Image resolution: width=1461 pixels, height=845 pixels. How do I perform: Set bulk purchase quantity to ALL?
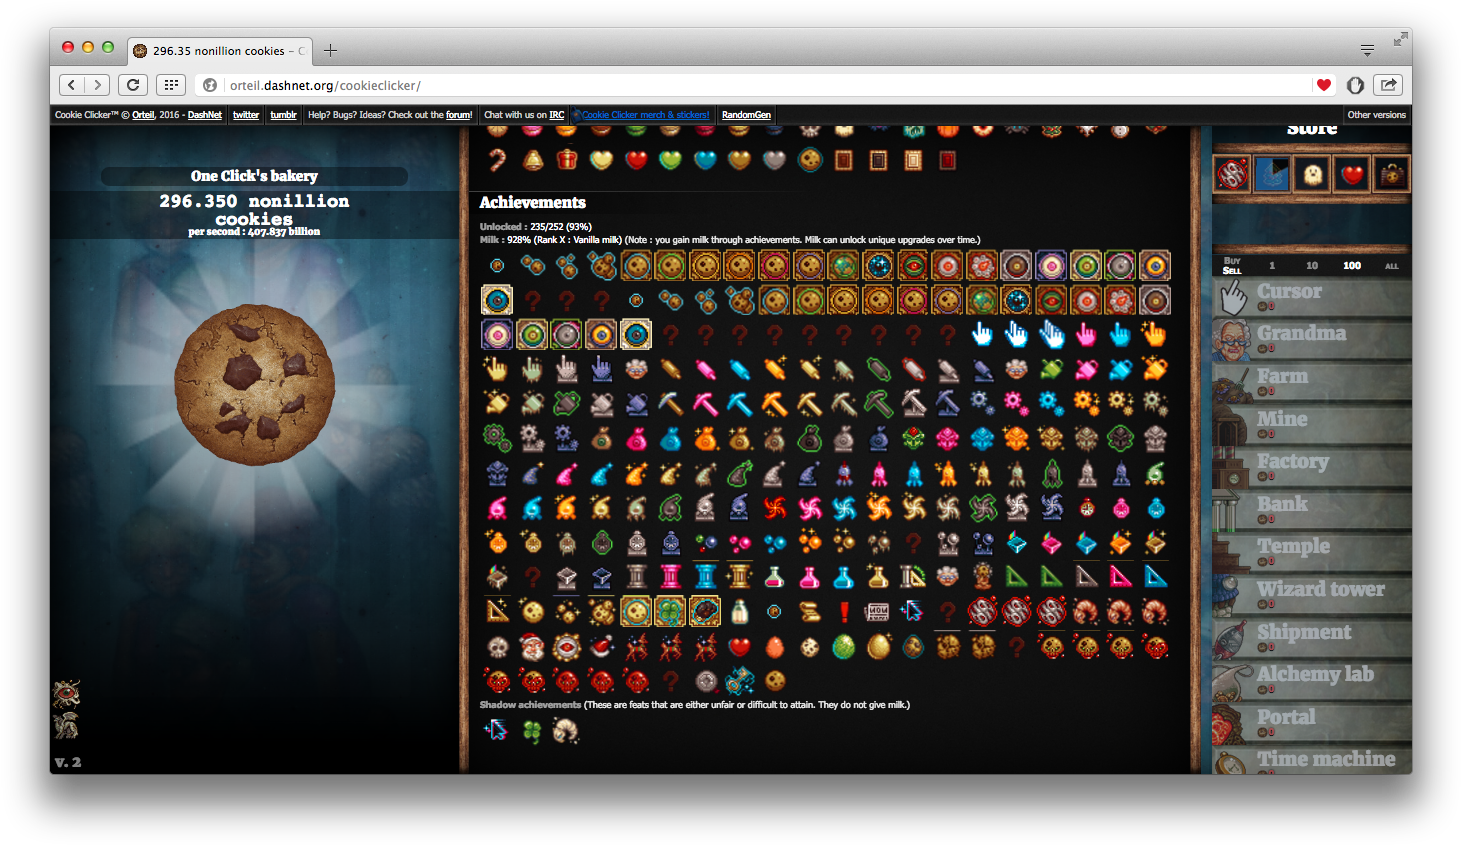pyautogui.click(x=1391, y=265)
